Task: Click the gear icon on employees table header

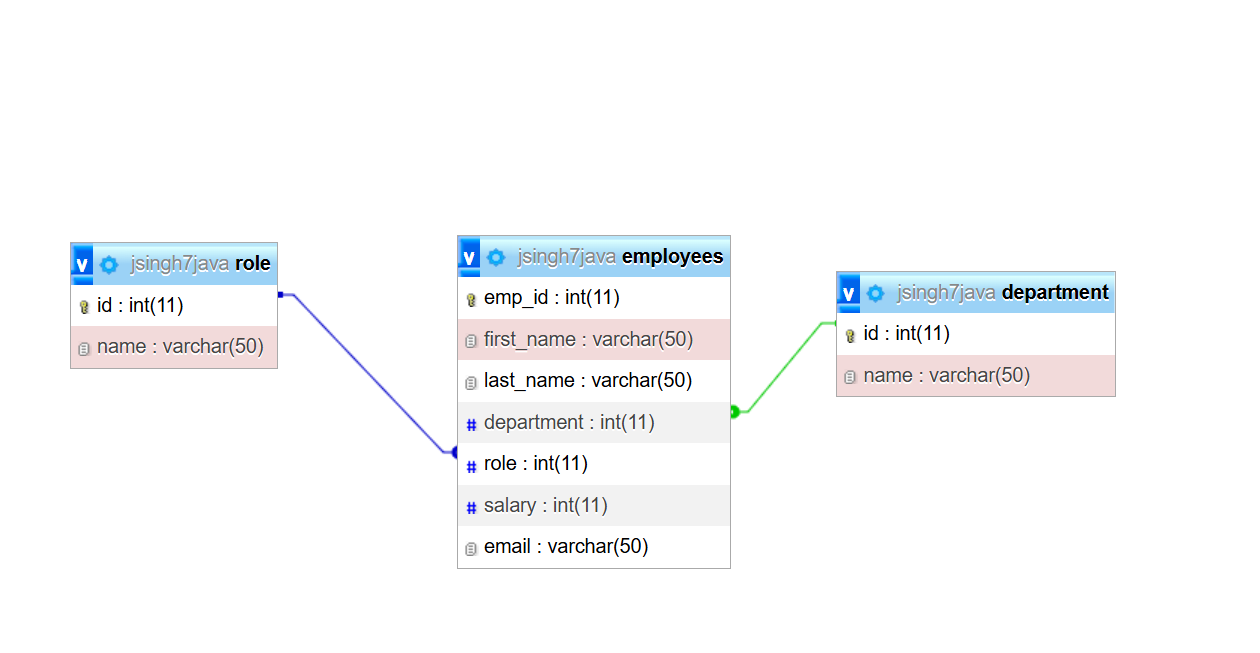Action: [x=496, y=256]
